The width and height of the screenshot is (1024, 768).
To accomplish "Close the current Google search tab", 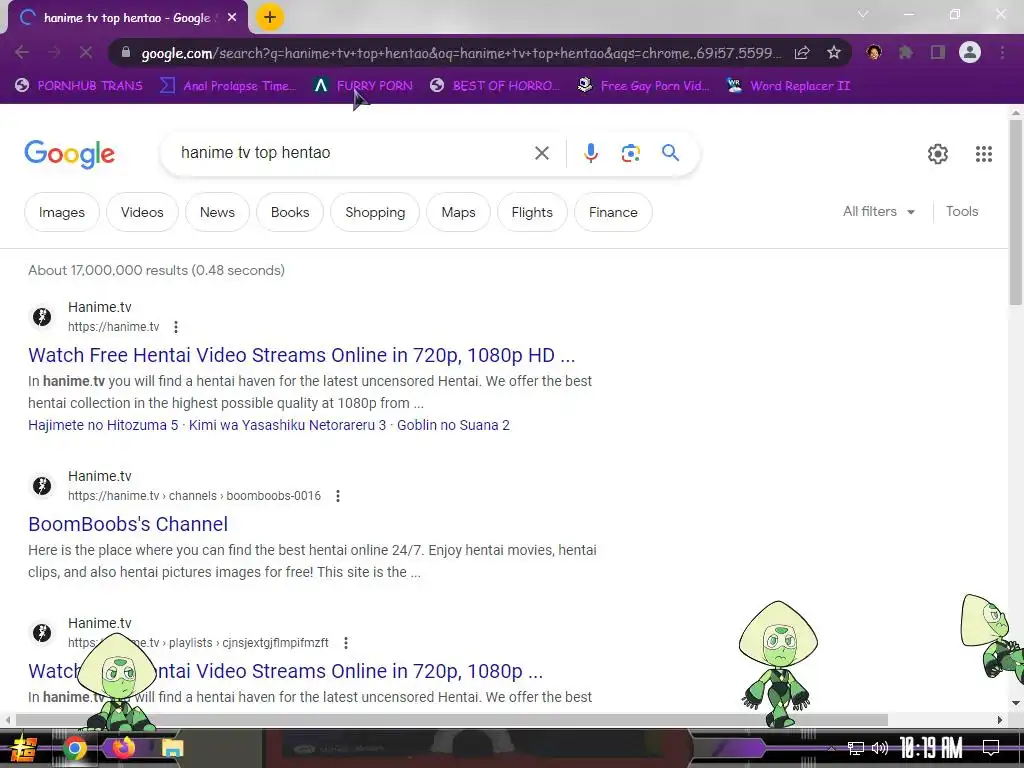I will 232,18.
